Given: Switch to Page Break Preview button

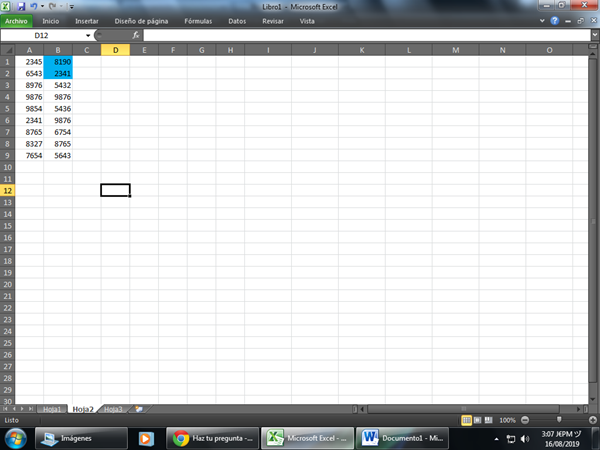Looking at the screenshot, I should 488,420.
